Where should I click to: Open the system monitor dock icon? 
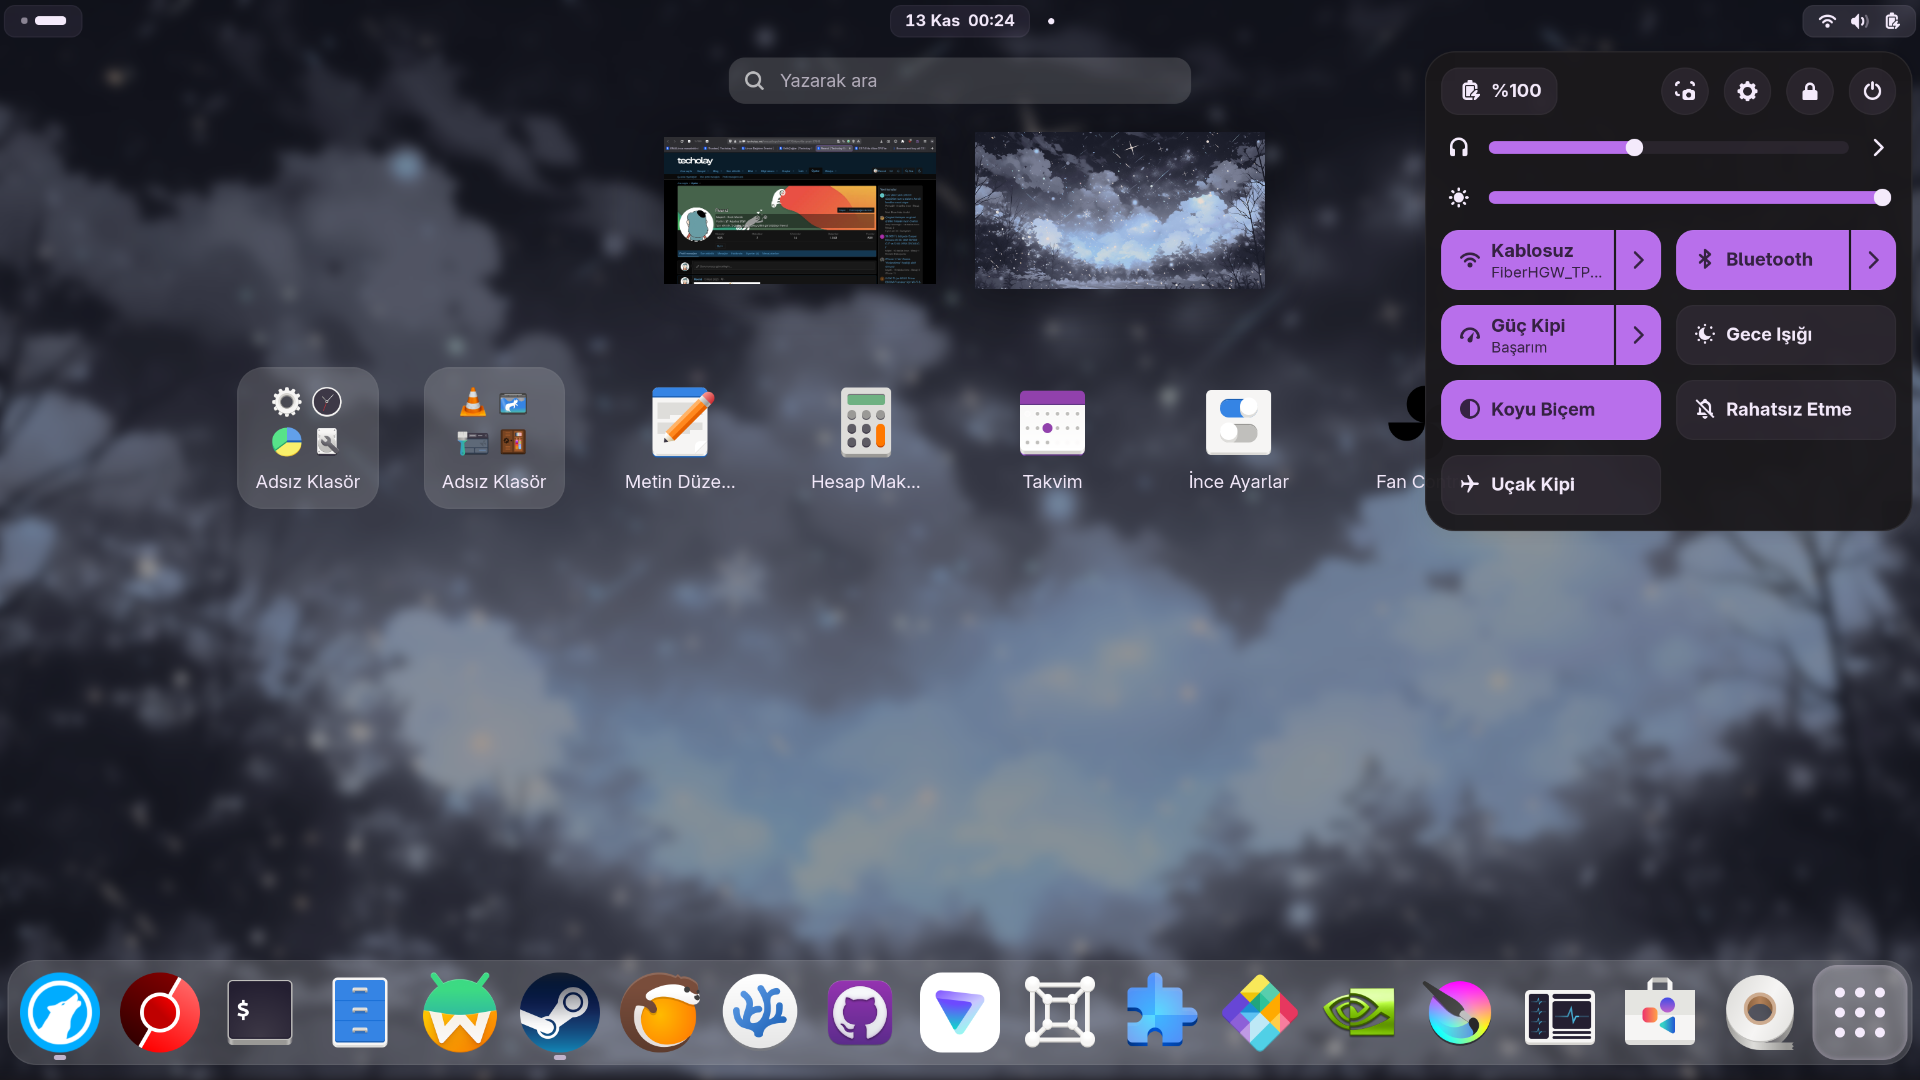1560,1016
